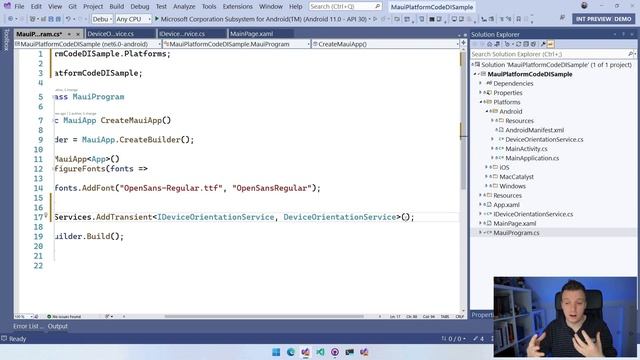
Task: Toggle the highlighted Preview Selected Items button
Action: click(550, 44)
